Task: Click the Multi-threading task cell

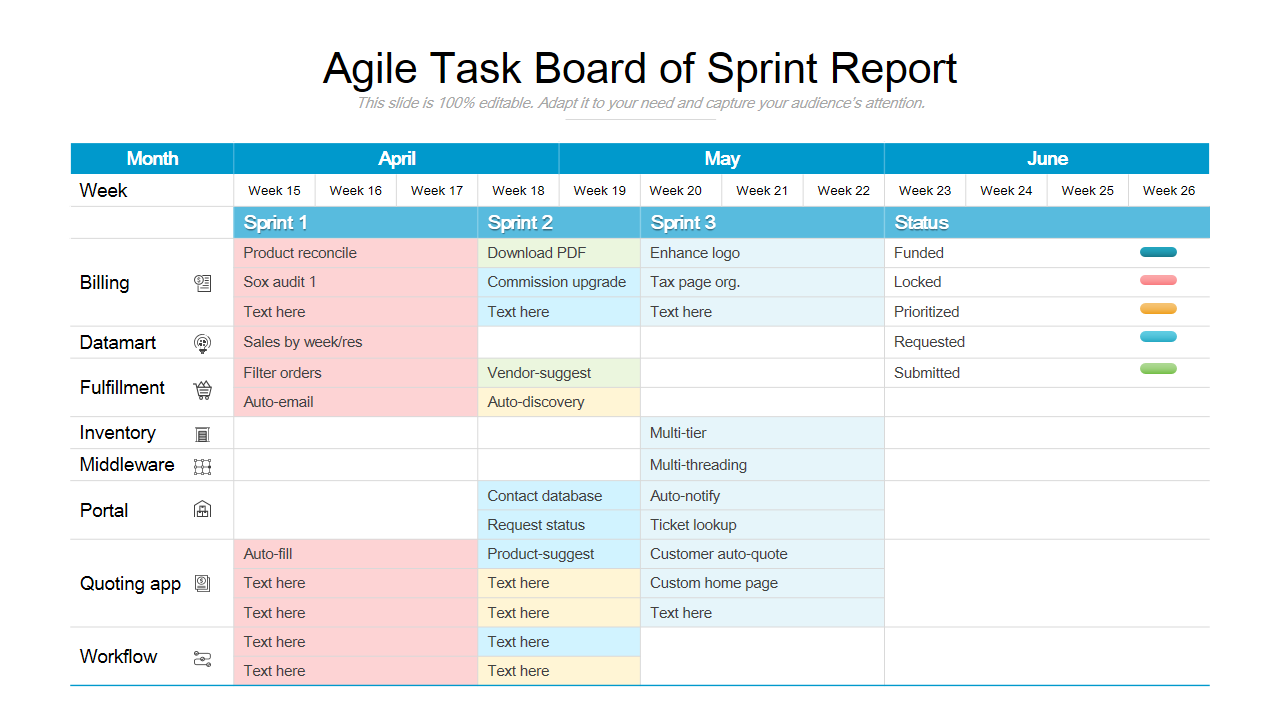Action: click(x=762, y=465)
